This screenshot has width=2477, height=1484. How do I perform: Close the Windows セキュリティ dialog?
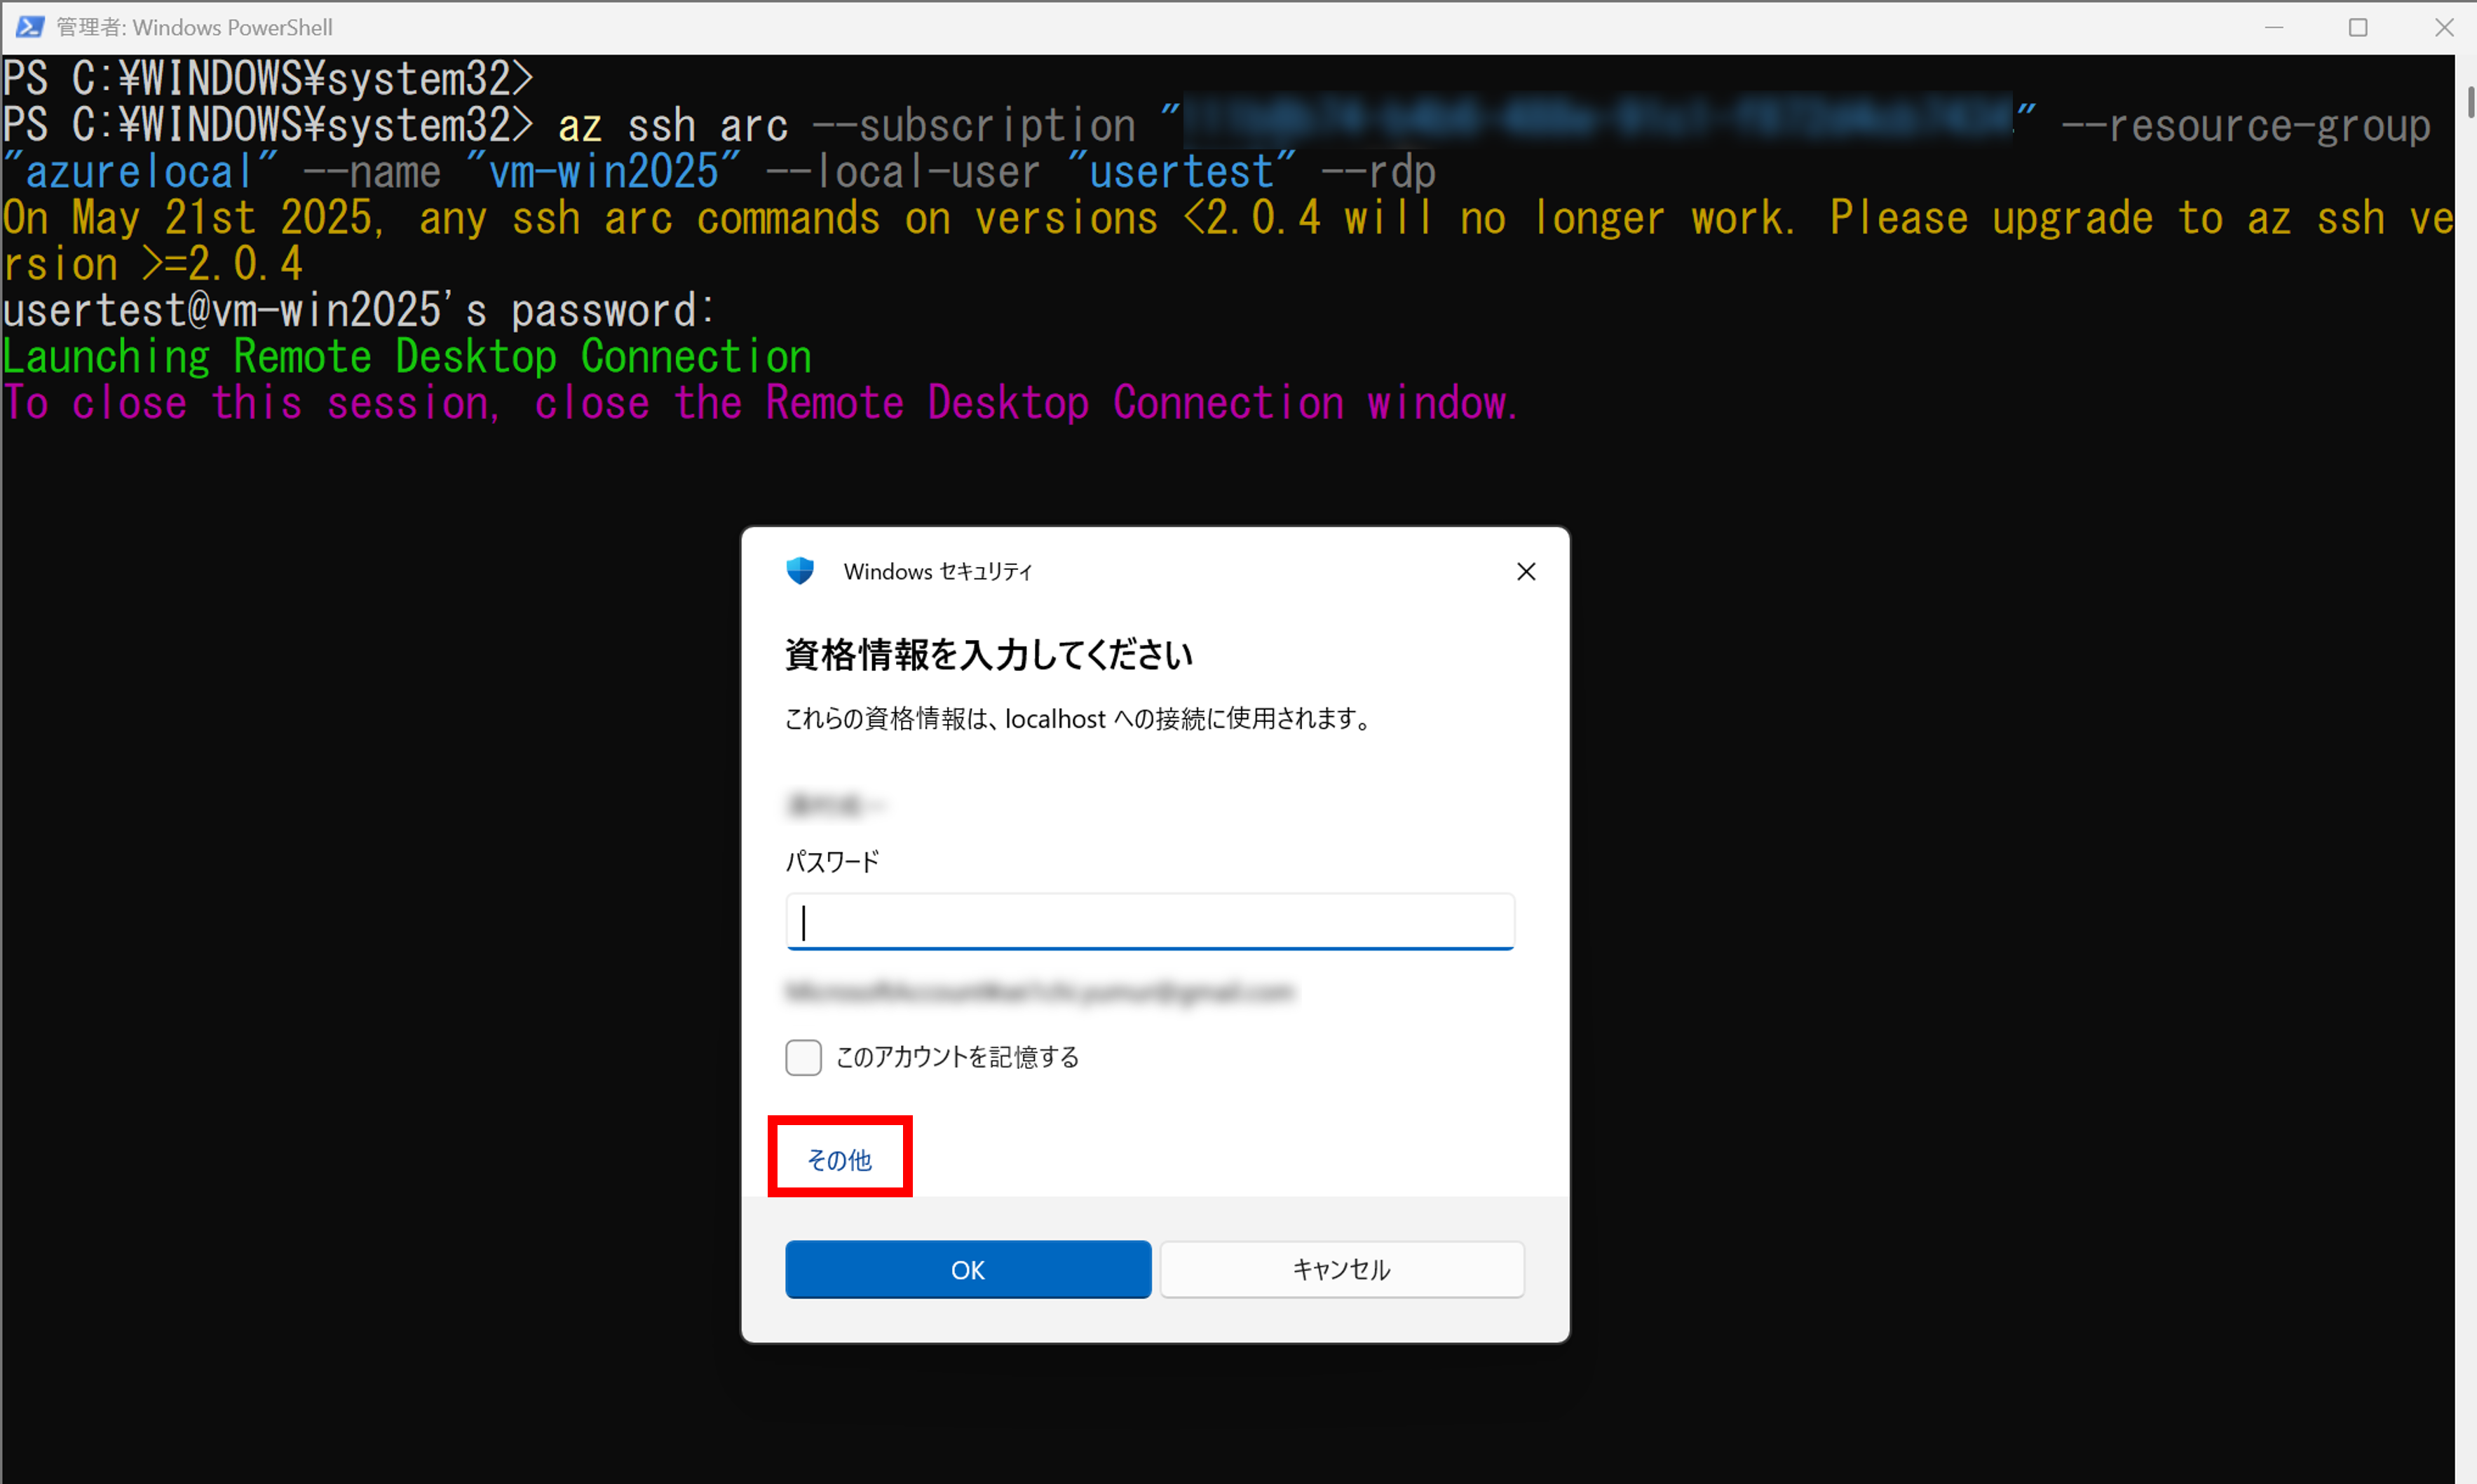click(1526, 571)
